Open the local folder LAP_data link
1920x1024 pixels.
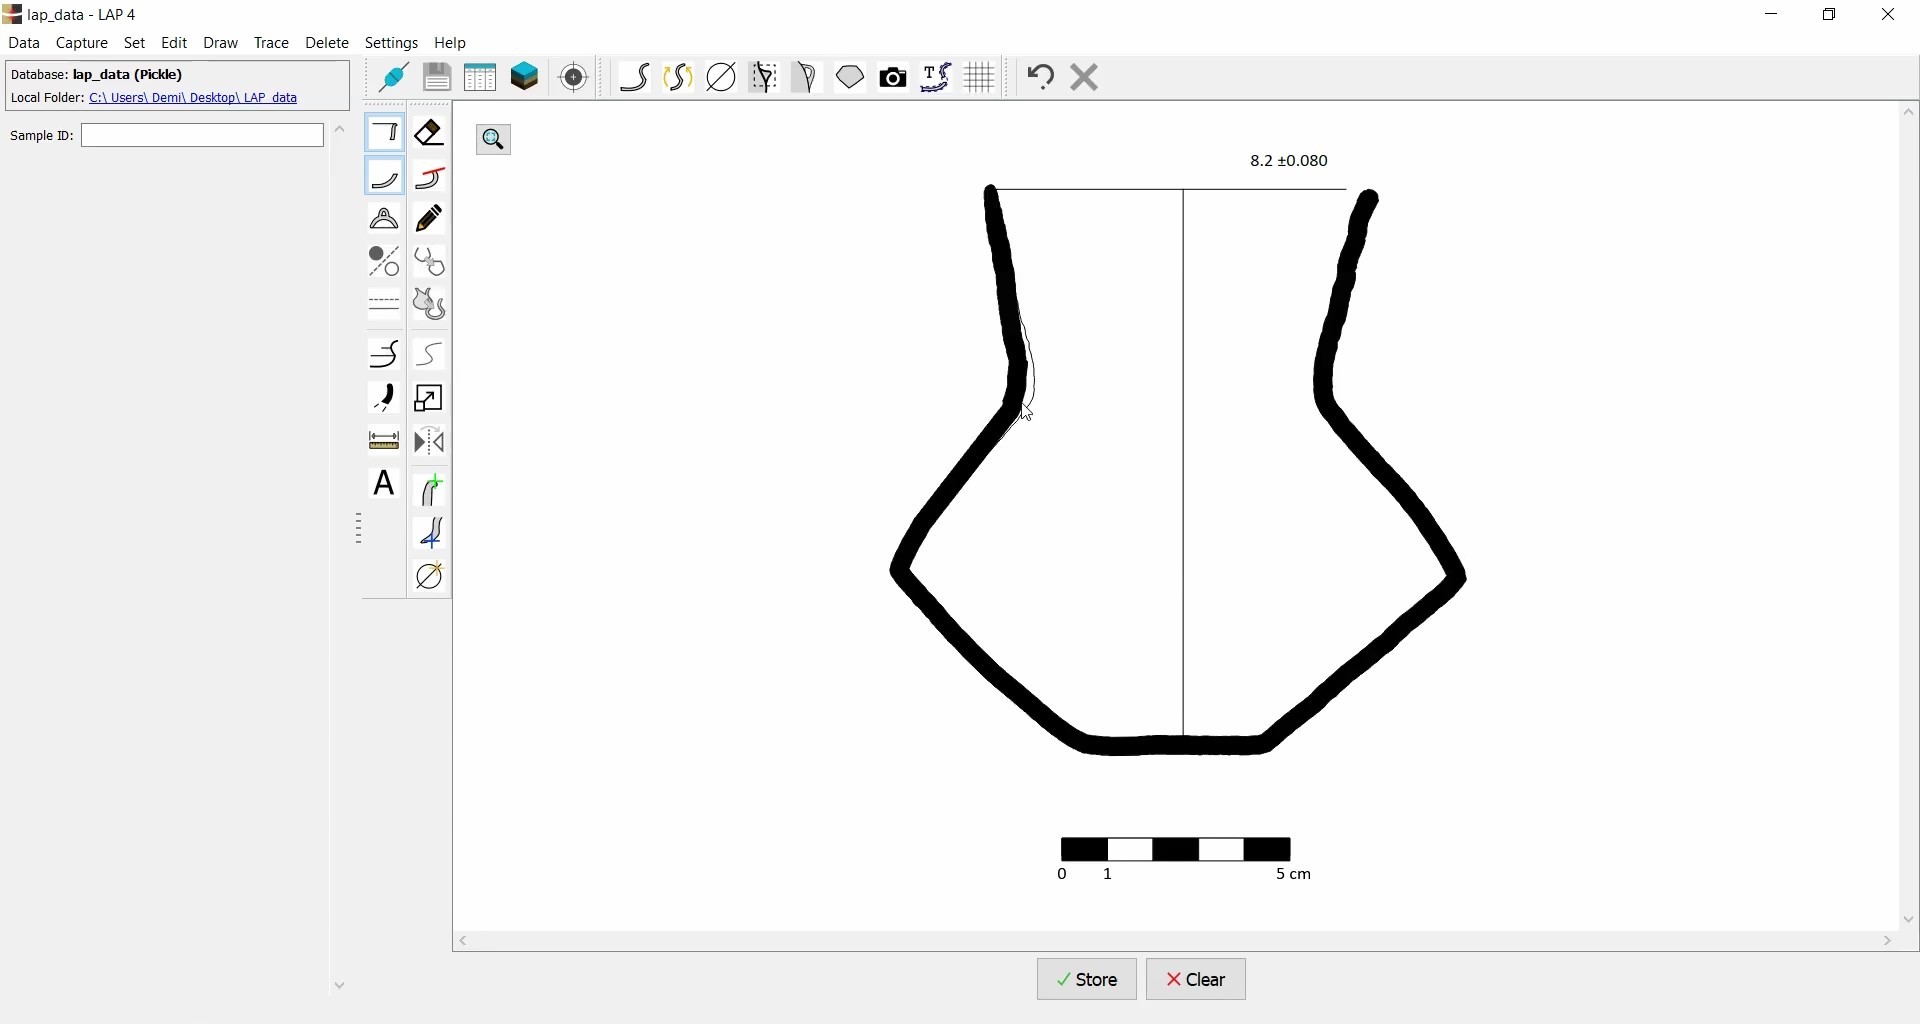[194, 99]
